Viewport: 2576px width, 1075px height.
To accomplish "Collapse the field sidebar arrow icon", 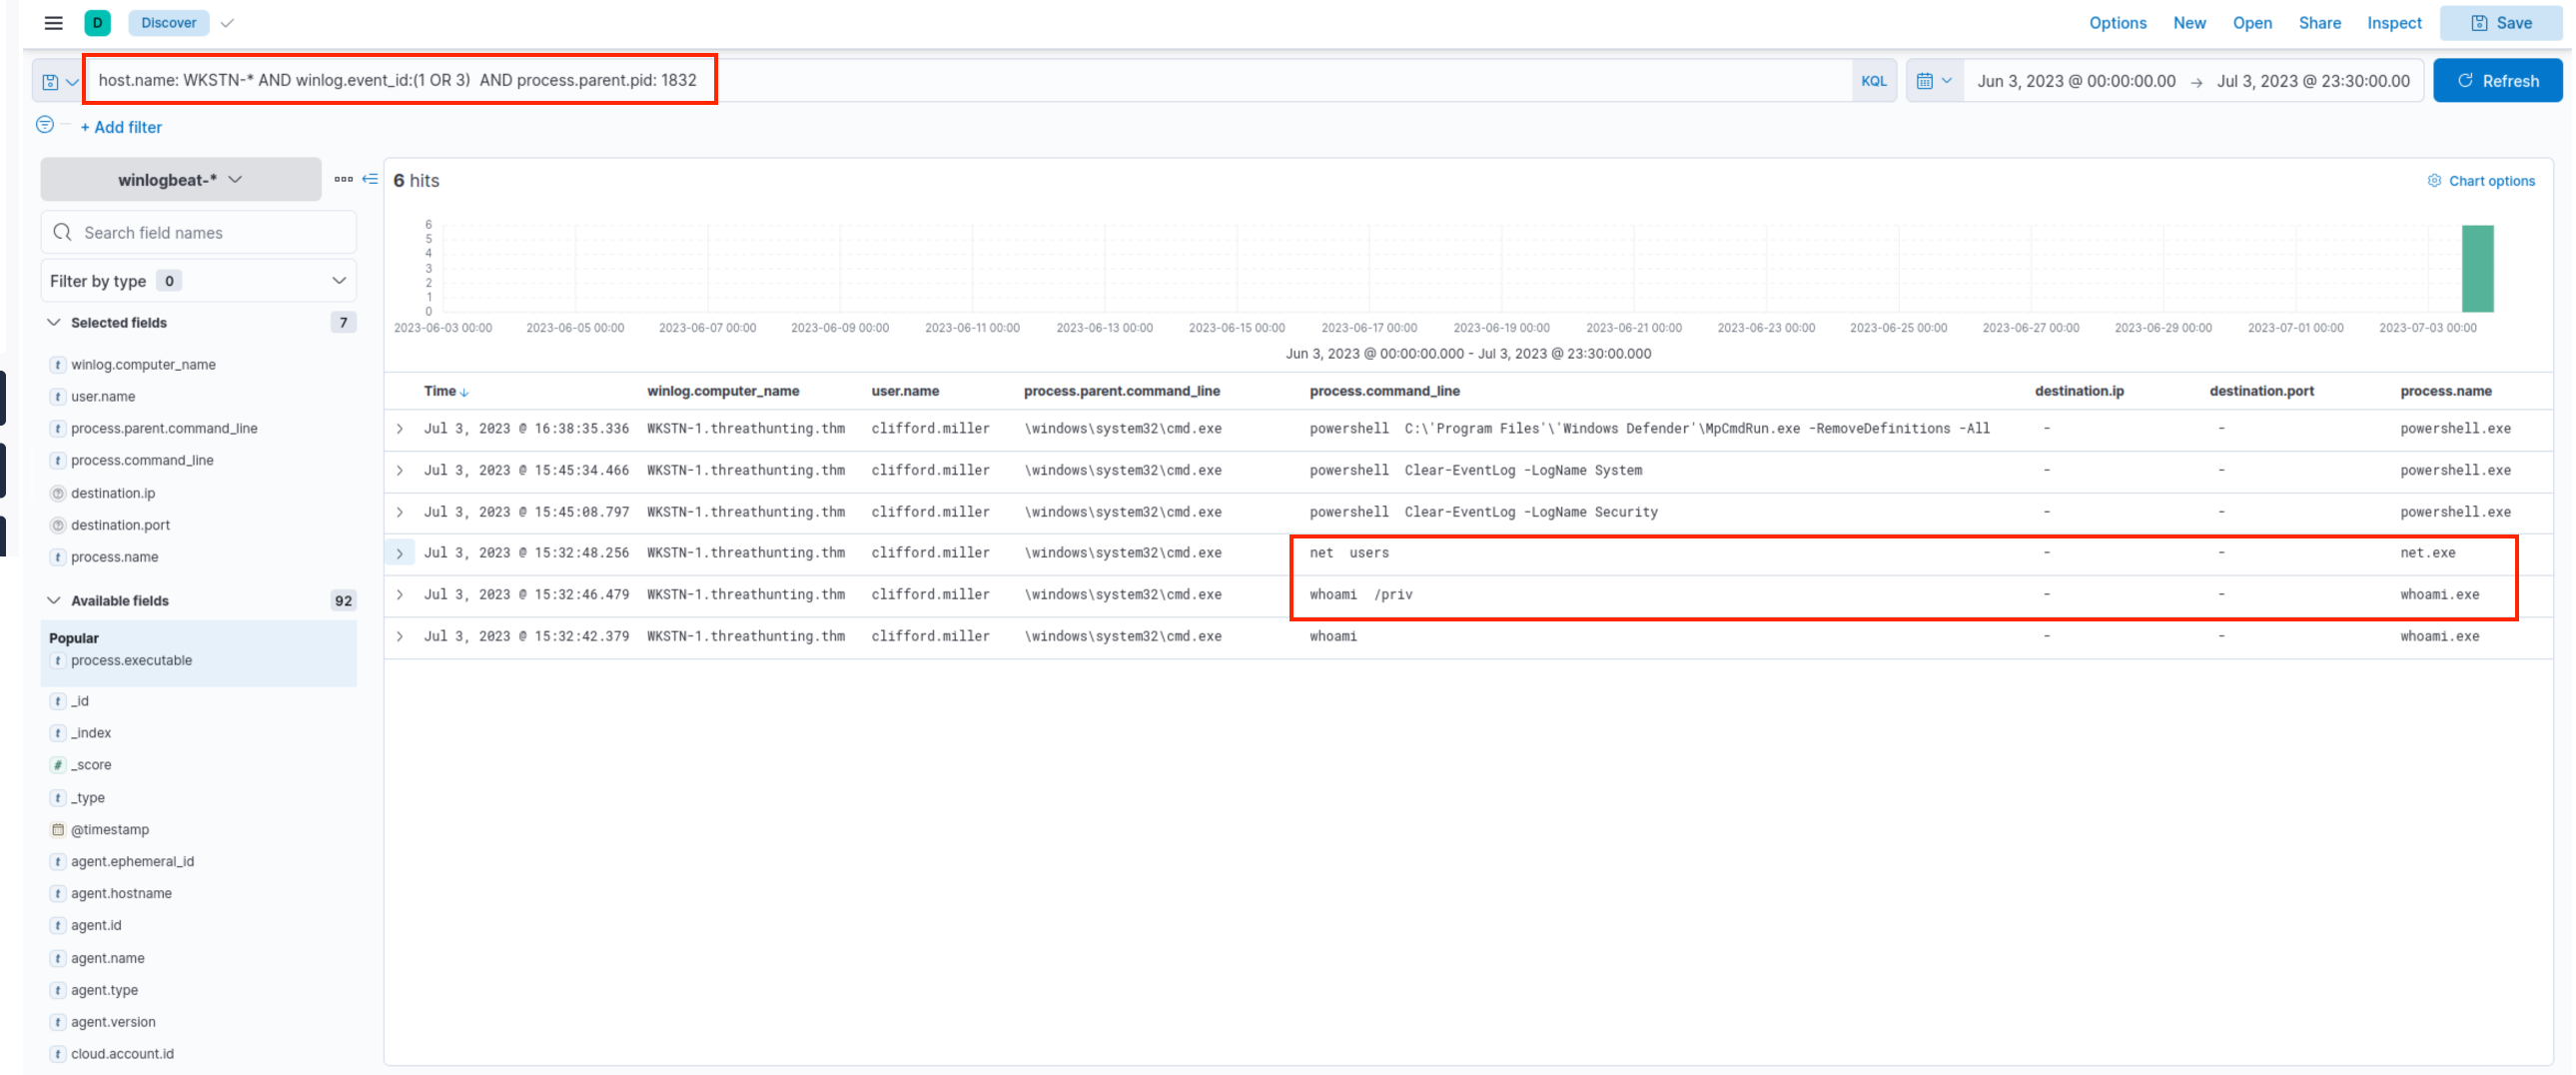I will click(x=370, y=179).
